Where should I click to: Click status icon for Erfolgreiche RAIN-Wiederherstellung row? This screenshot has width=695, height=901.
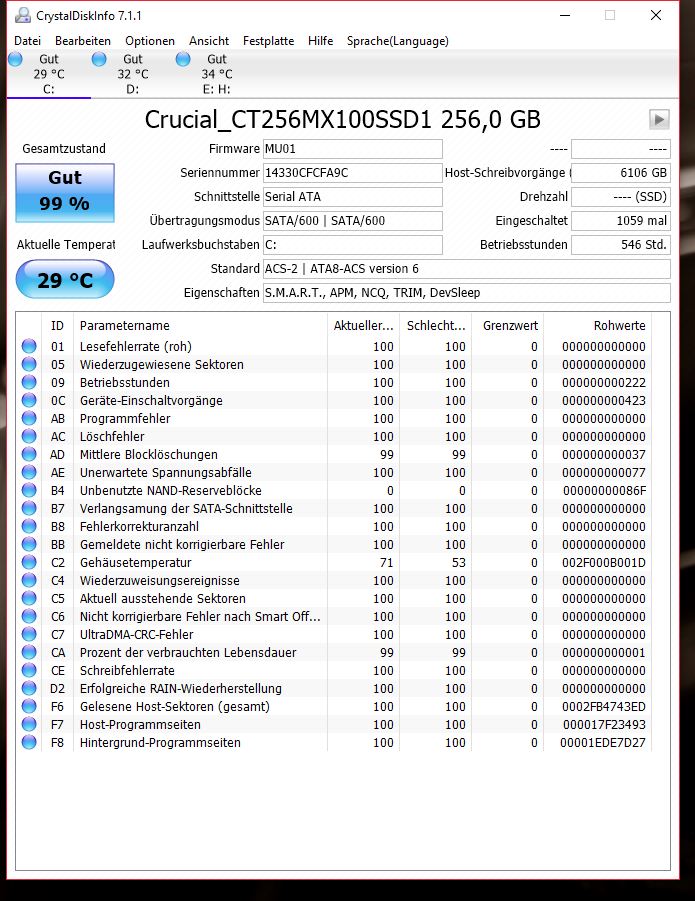pos(29,688)
